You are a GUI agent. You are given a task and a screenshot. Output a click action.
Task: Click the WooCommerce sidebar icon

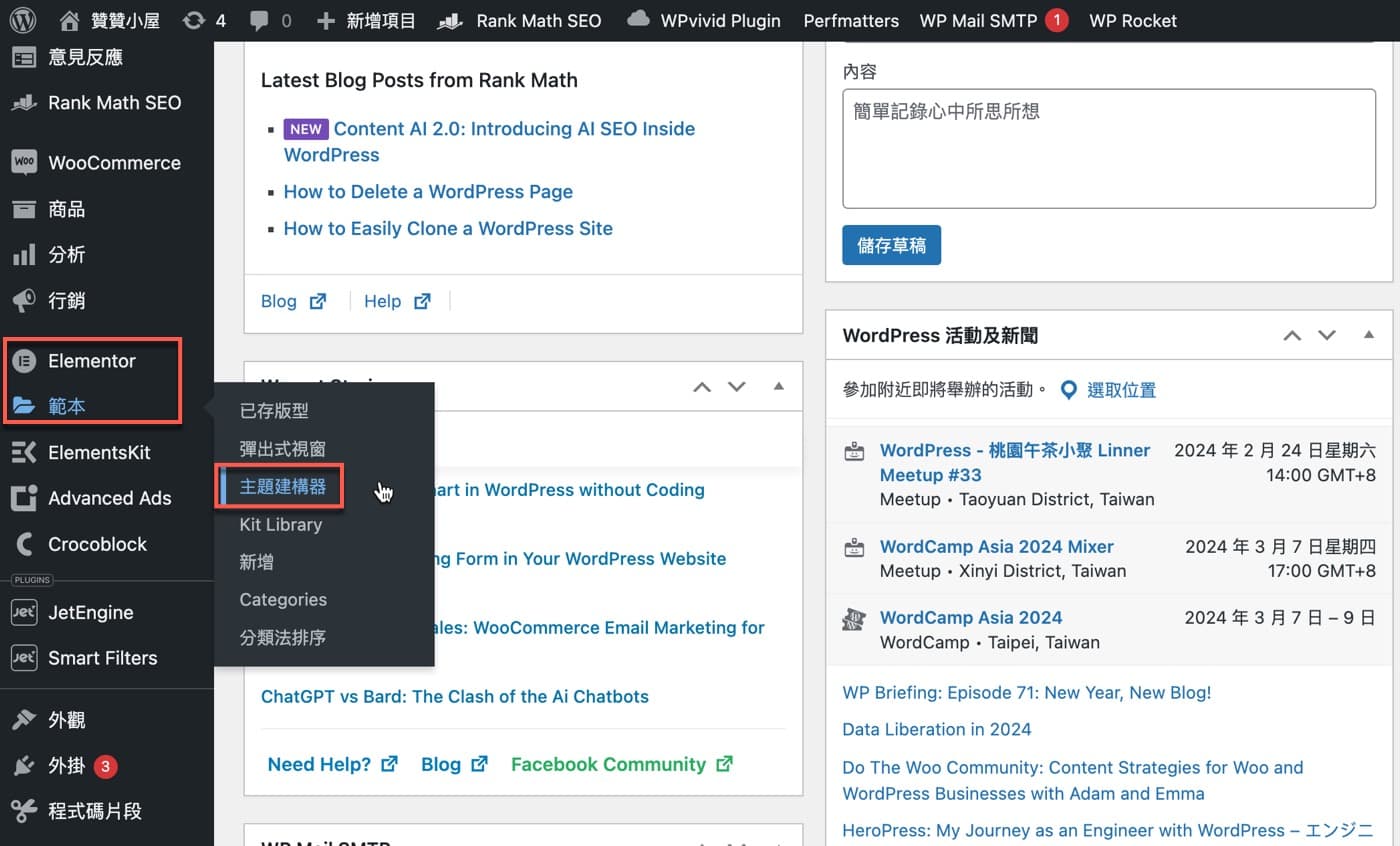(24, 162)
